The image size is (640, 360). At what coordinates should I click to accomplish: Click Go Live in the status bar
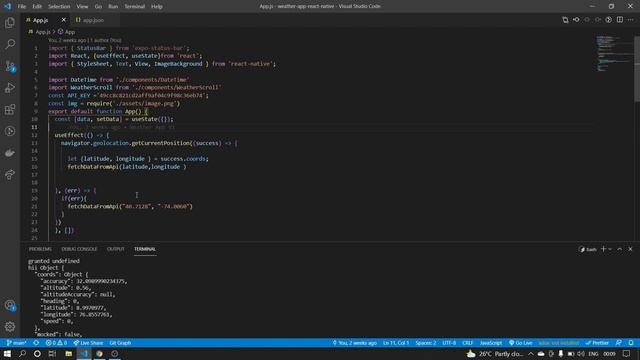click(520, 343)
